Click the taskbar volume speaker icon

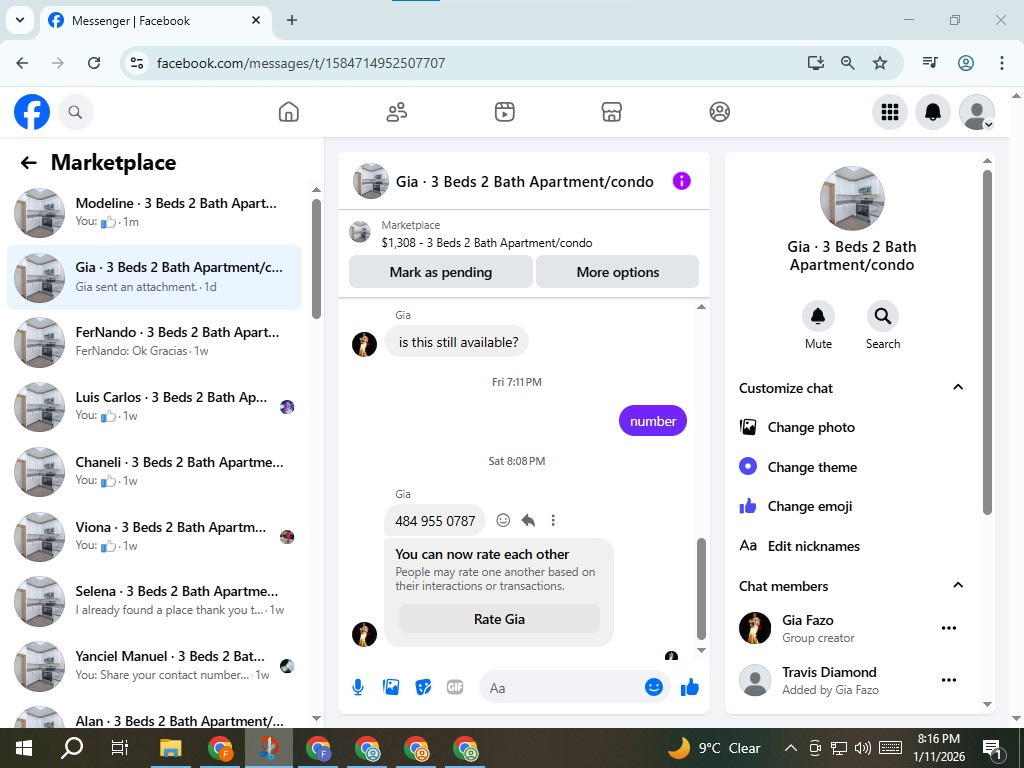(863, 748)
